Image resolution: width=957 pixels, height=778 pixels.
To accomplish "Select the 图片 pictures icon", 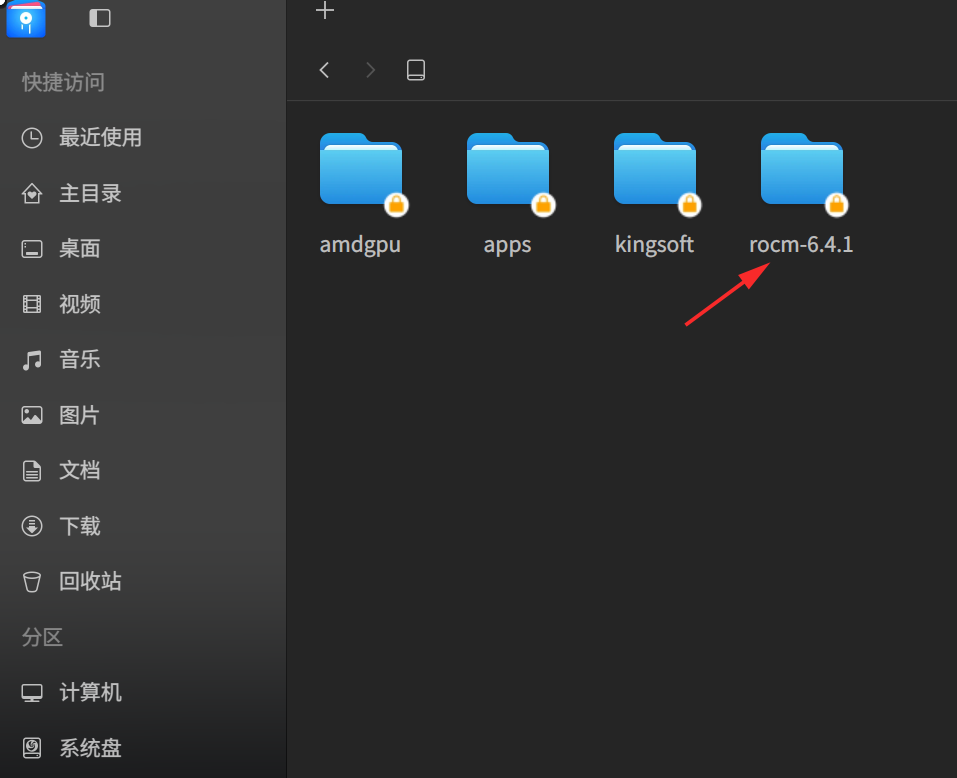I will point(32,416).
